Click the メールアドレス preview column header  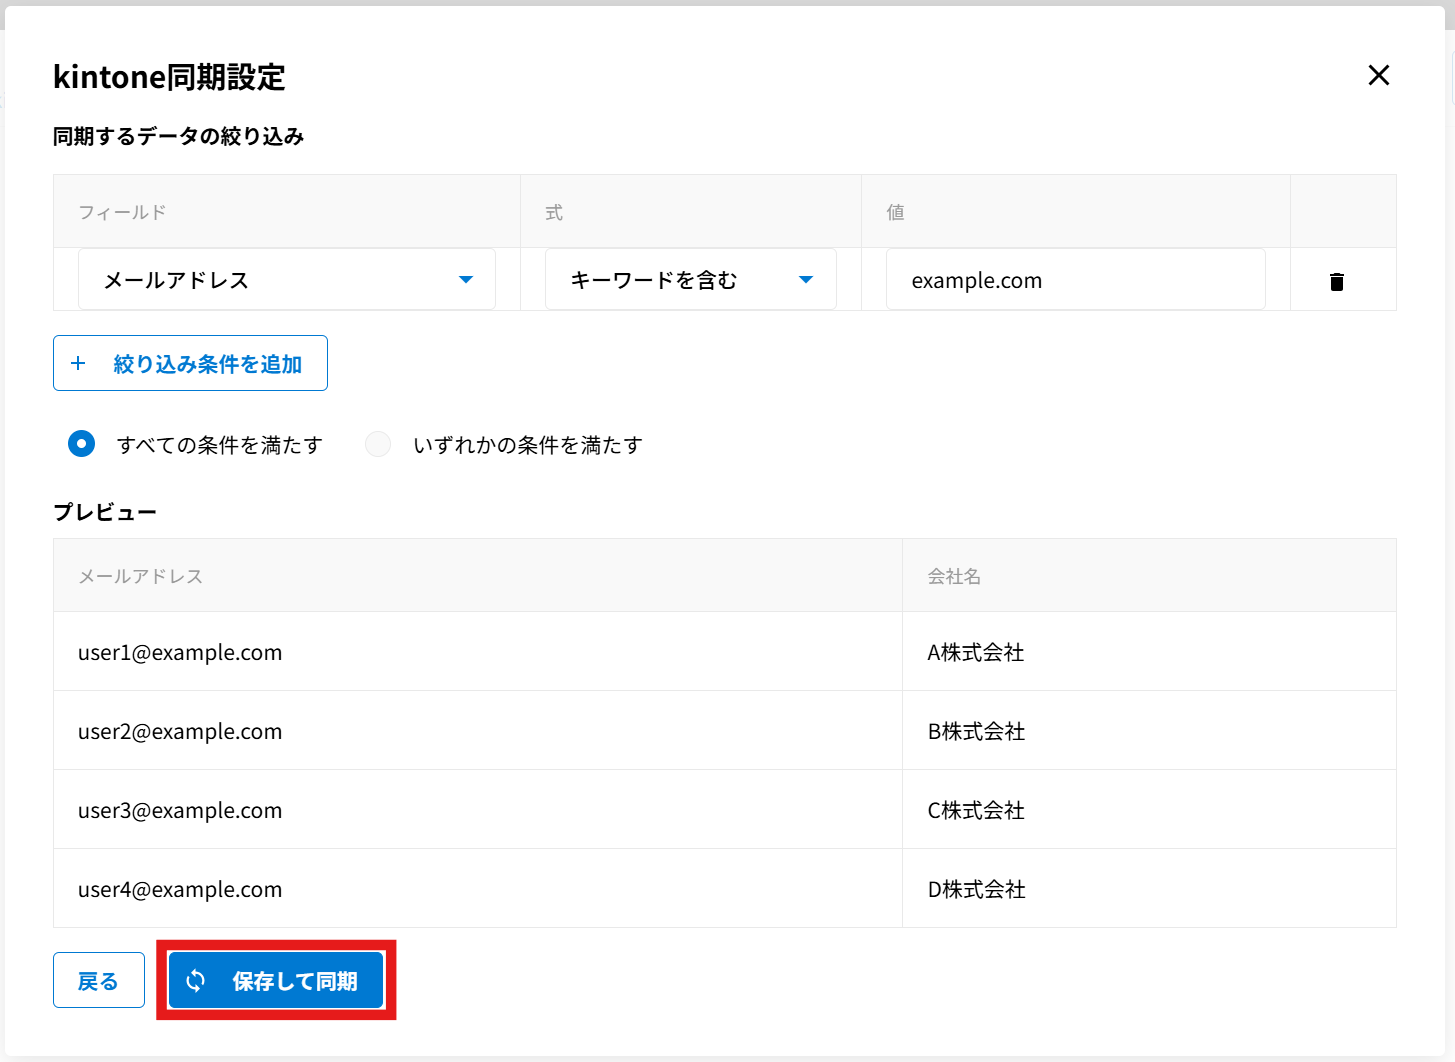tap(141, 576)
